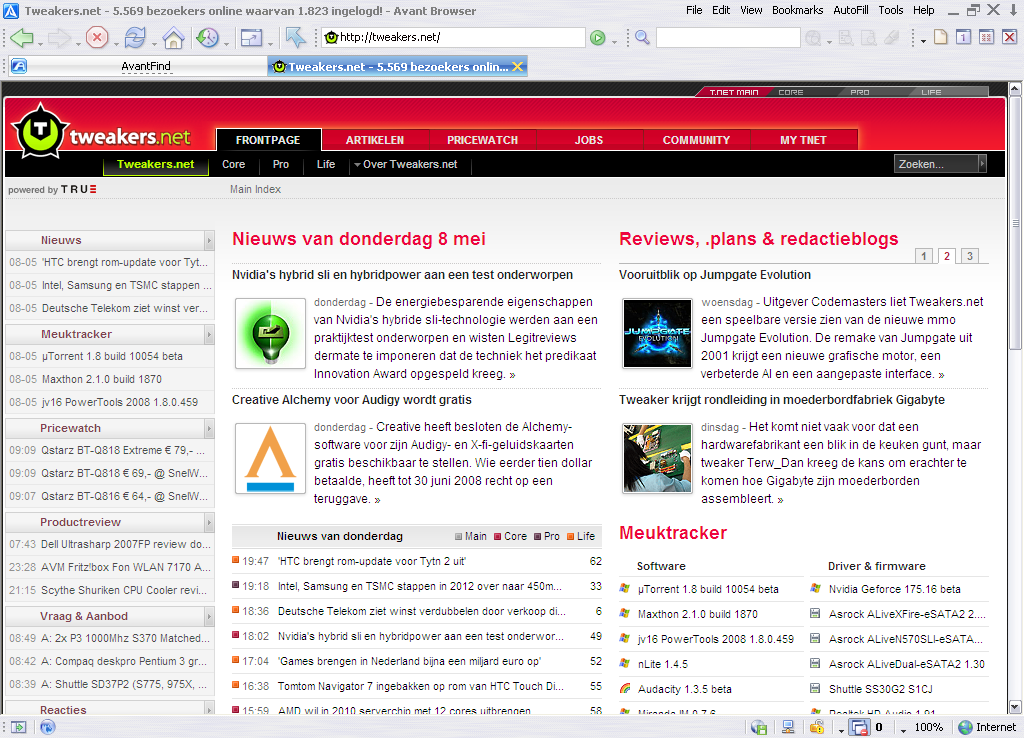Click the red close-page toolbar icon

1009,37
